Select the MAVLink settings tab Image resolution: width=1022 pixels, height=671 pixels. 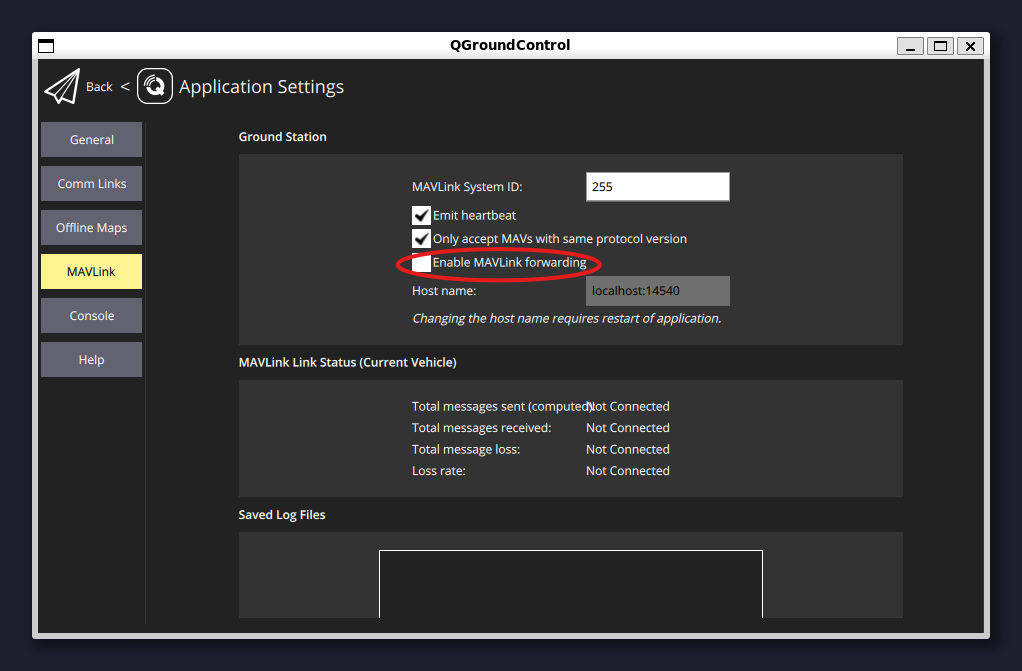pyautogui.click(x=91, y=271)
